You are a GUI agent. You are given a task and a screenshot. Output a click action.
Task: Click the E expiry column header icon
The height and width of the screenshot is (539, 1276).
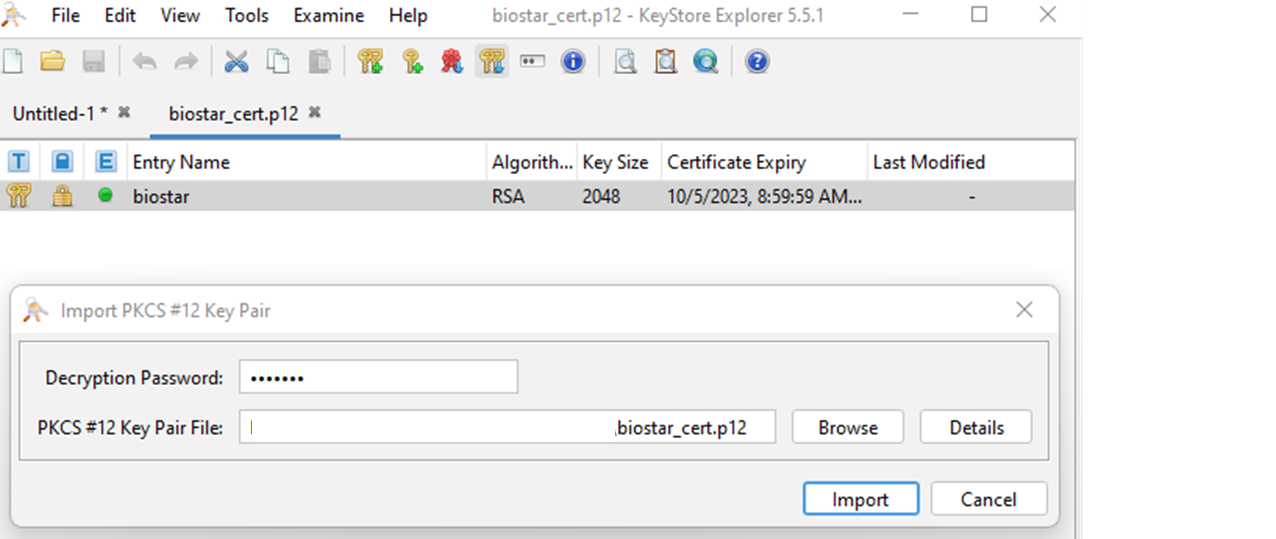point(106,161)
